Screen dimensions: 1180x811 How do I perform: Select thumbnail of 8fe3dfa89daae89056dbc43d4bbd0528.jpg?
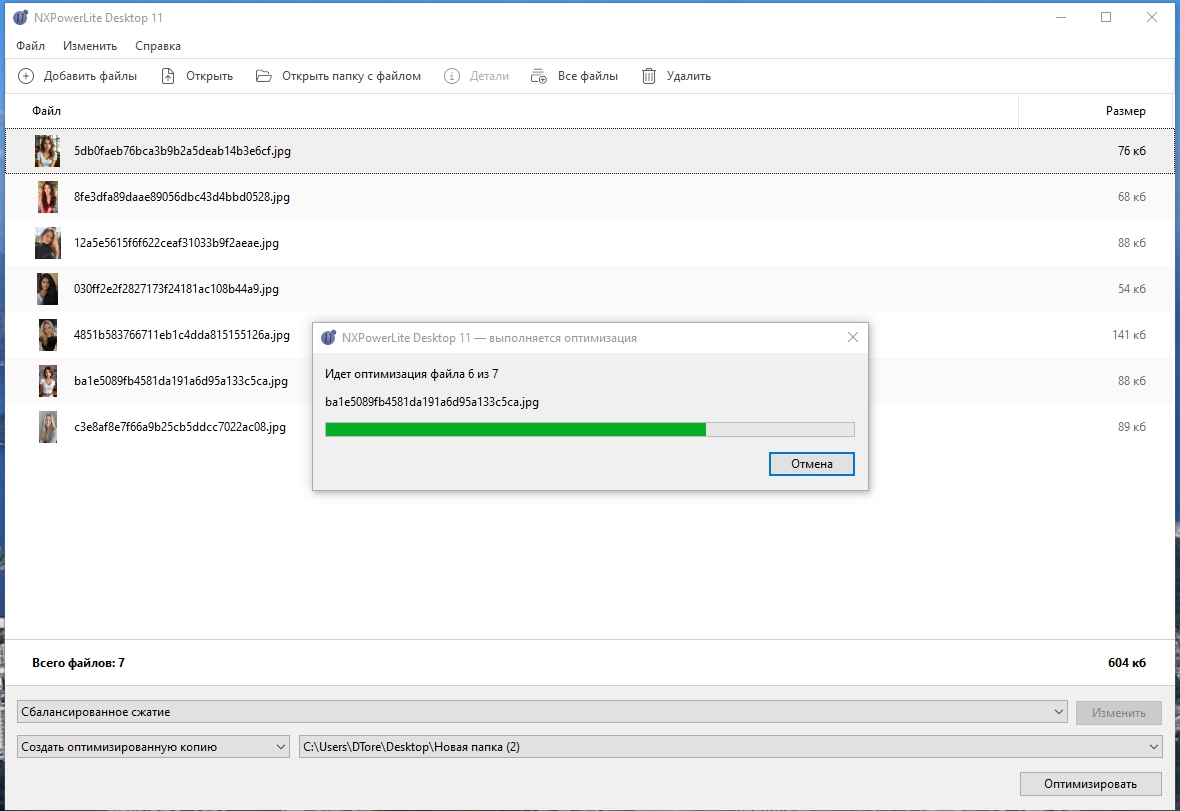tap(47, 197)
